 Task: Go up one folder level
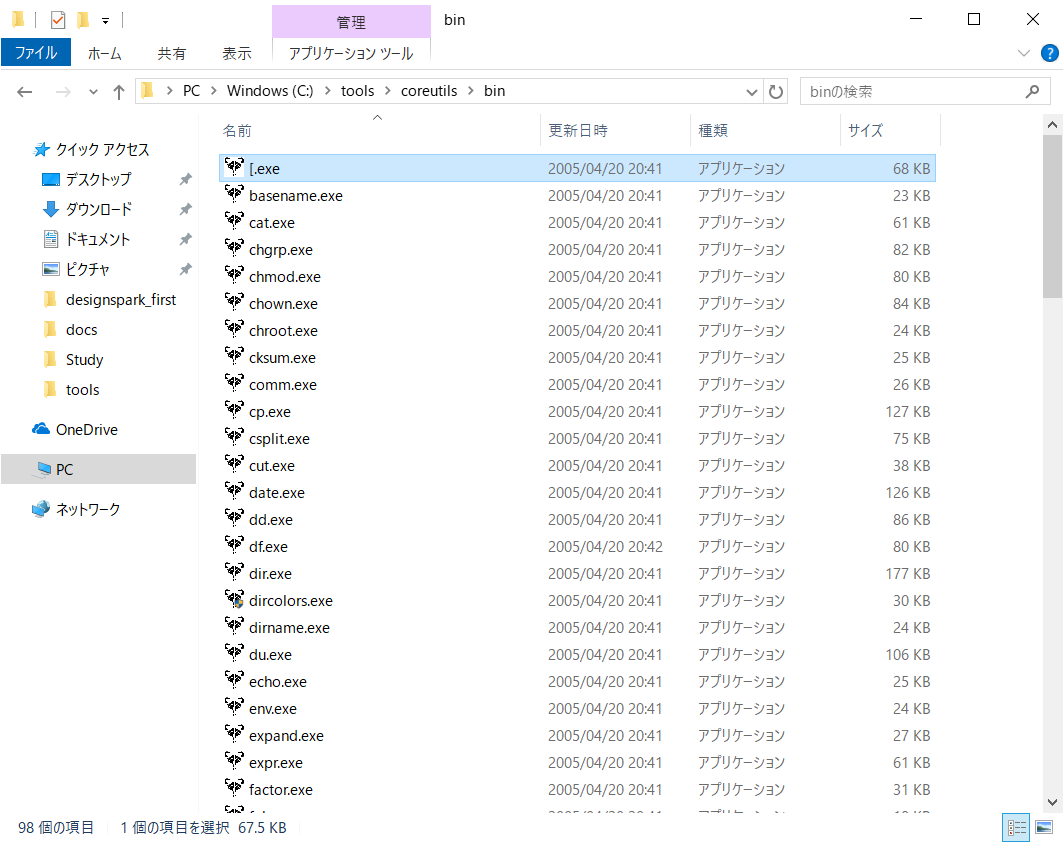point(119,92)
